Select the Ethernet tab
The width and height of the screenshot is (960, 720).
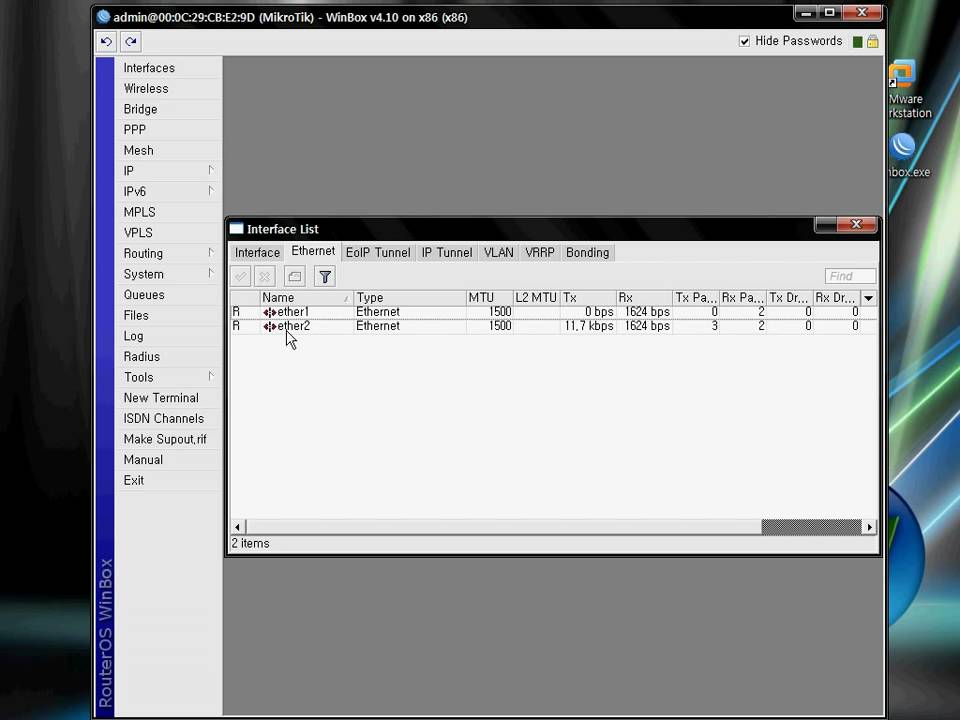[313, 251]
